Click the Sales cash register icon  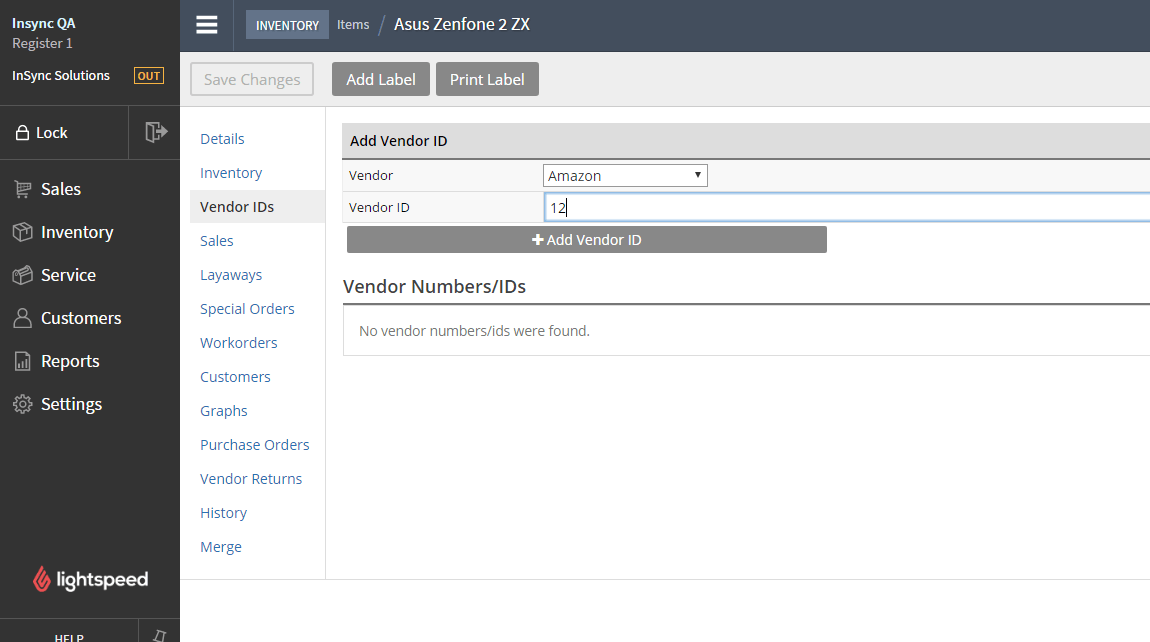point(23,189)
